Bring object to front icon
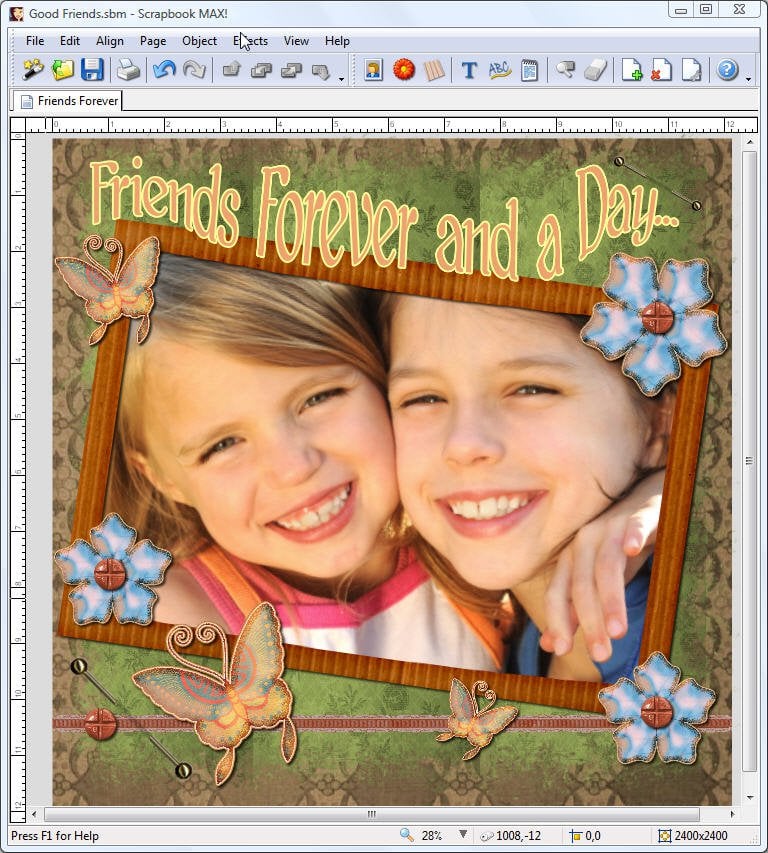The height and width of the screenshot is (853, 768). [232, 70]
